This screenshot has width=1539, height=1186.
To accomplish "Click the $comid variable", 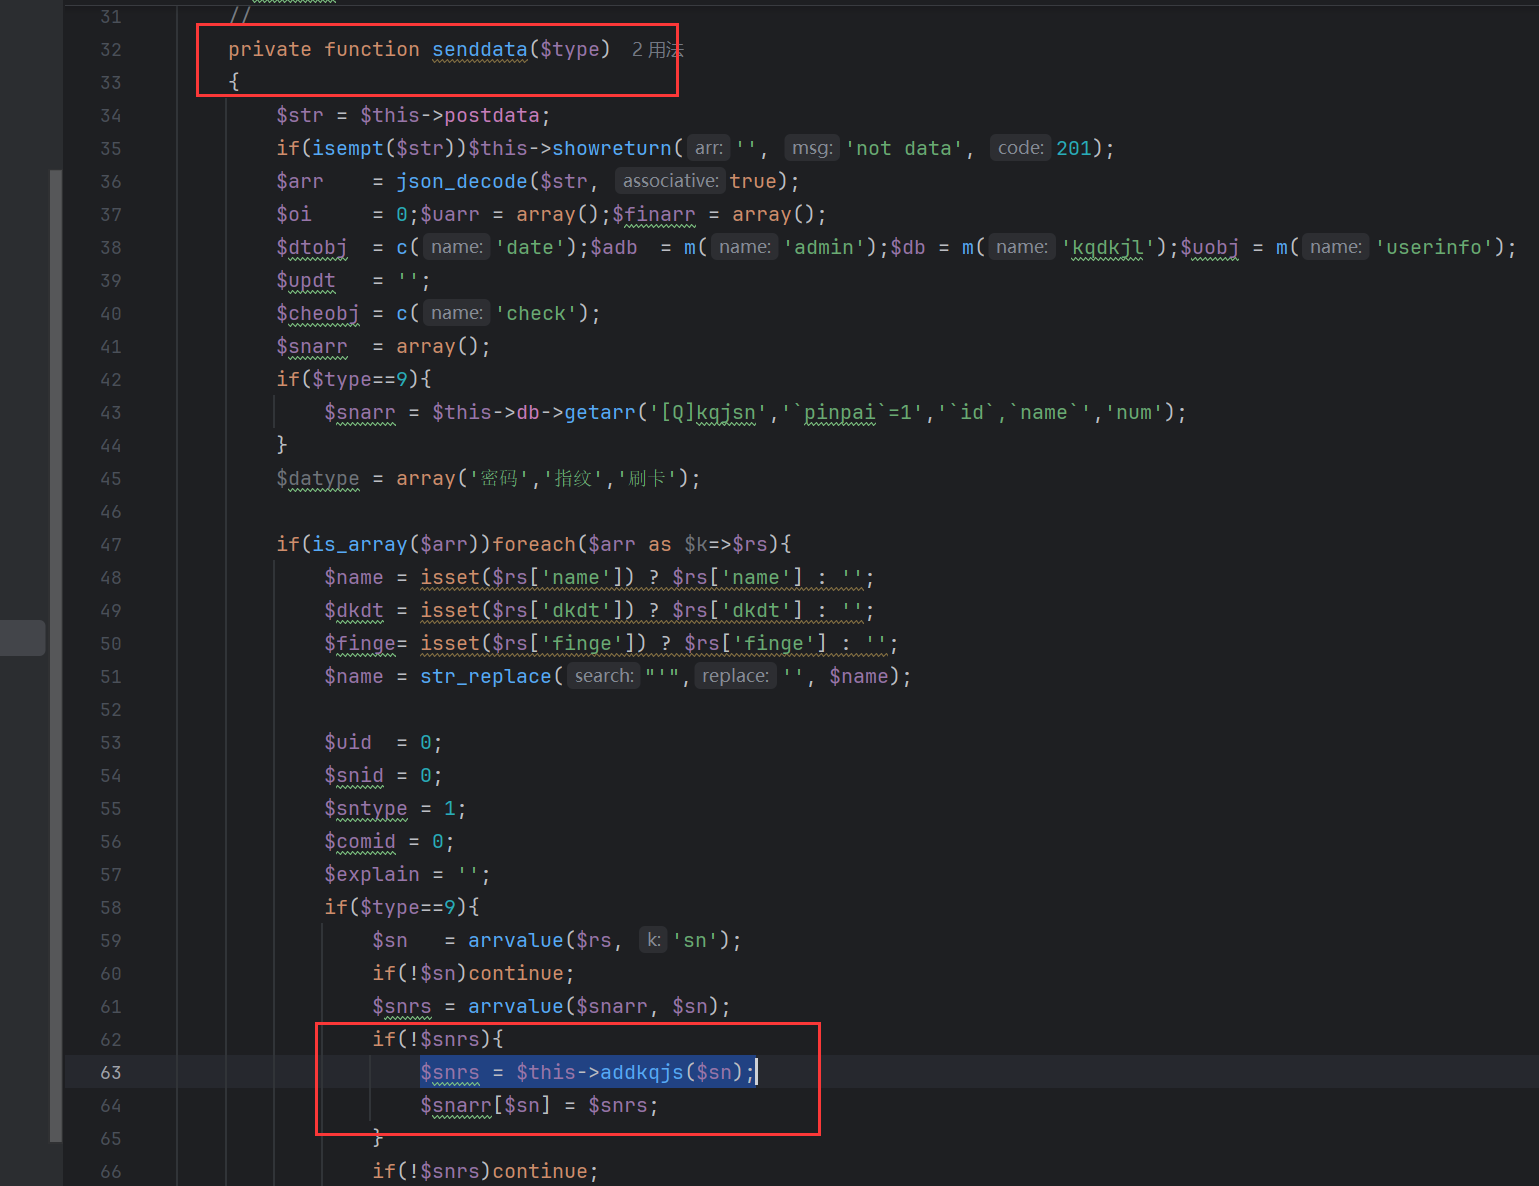I will pos(359,841).
